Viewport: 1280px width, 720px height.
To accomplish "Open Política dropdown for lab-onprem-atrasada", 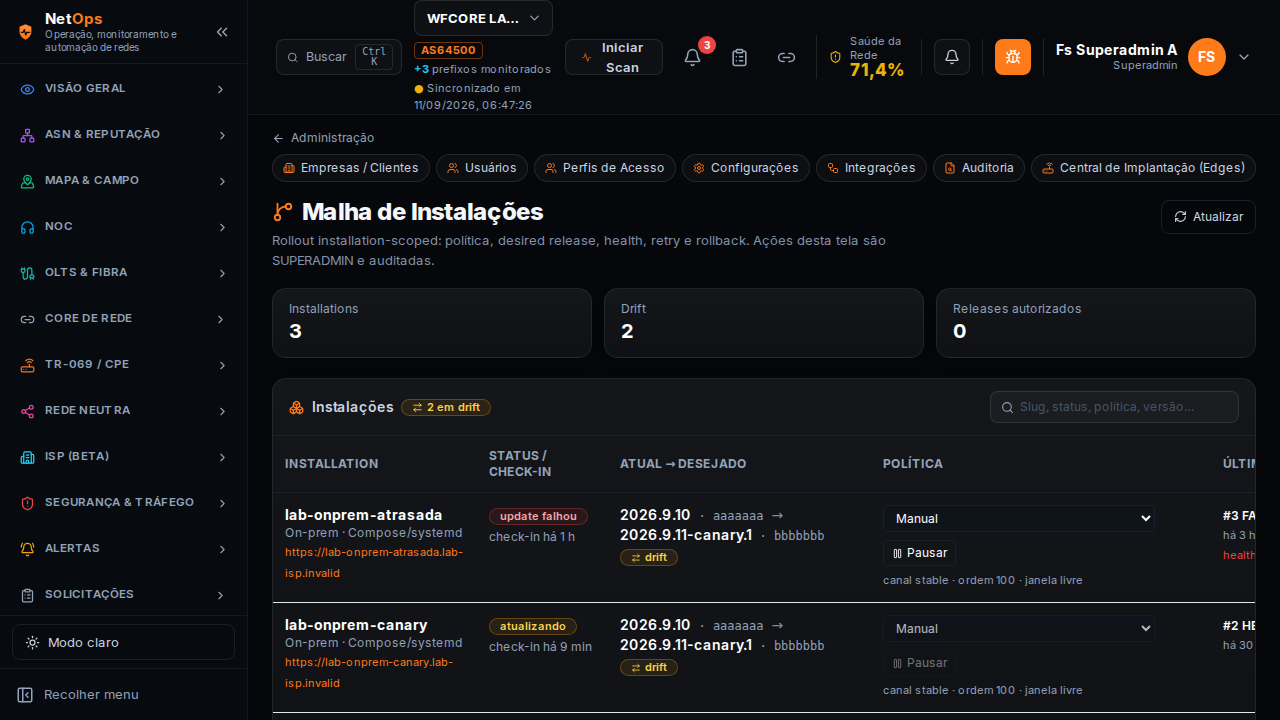I will pyautogui.click(x=1018, y=518).
